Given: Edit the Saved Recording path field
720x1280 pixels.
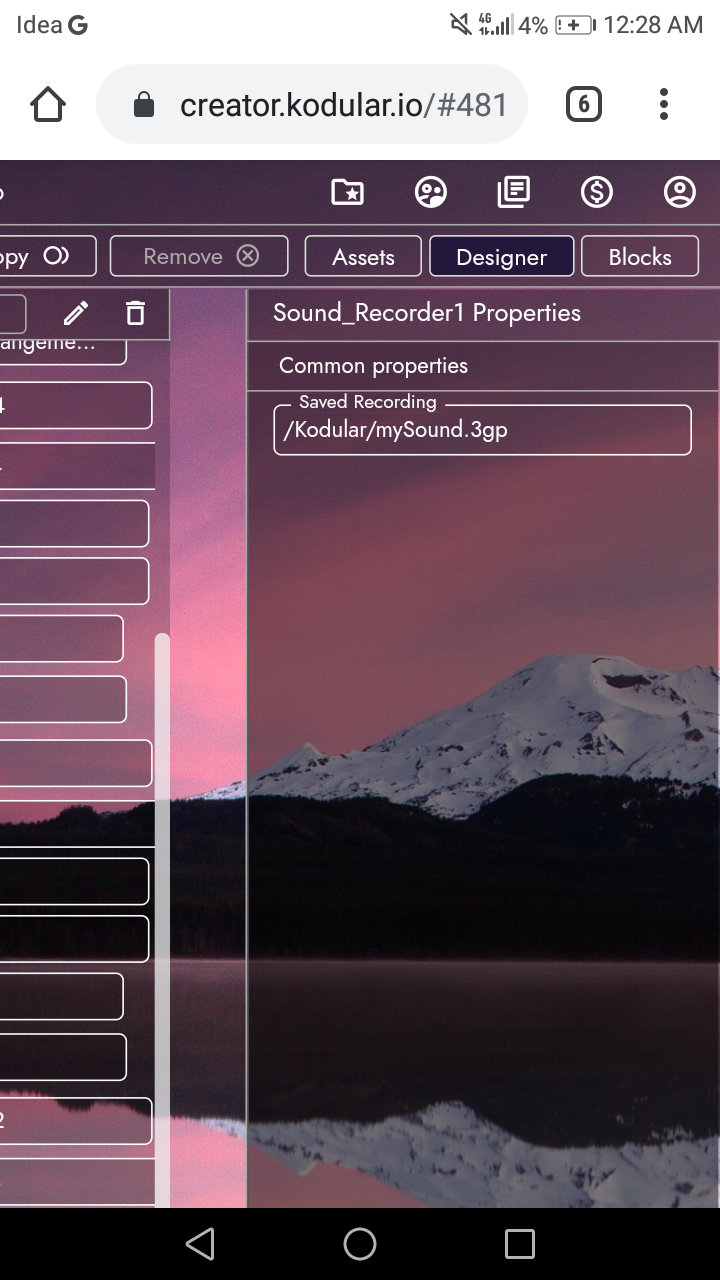Looking at the screenshot, I should point(482,430).
